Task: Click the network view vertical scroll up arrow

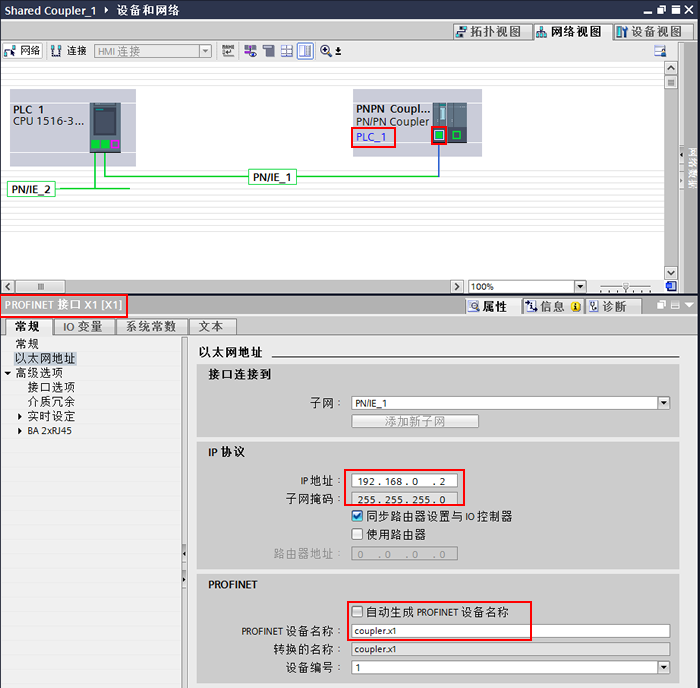Action: click(x=671, y=68)
